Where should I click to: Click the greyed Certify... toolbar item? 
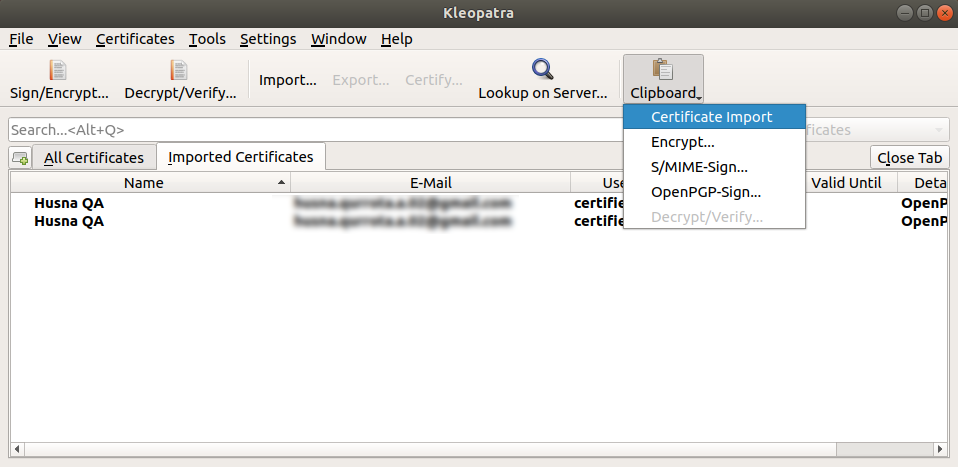pyautogui.click(x=434, y=80)
